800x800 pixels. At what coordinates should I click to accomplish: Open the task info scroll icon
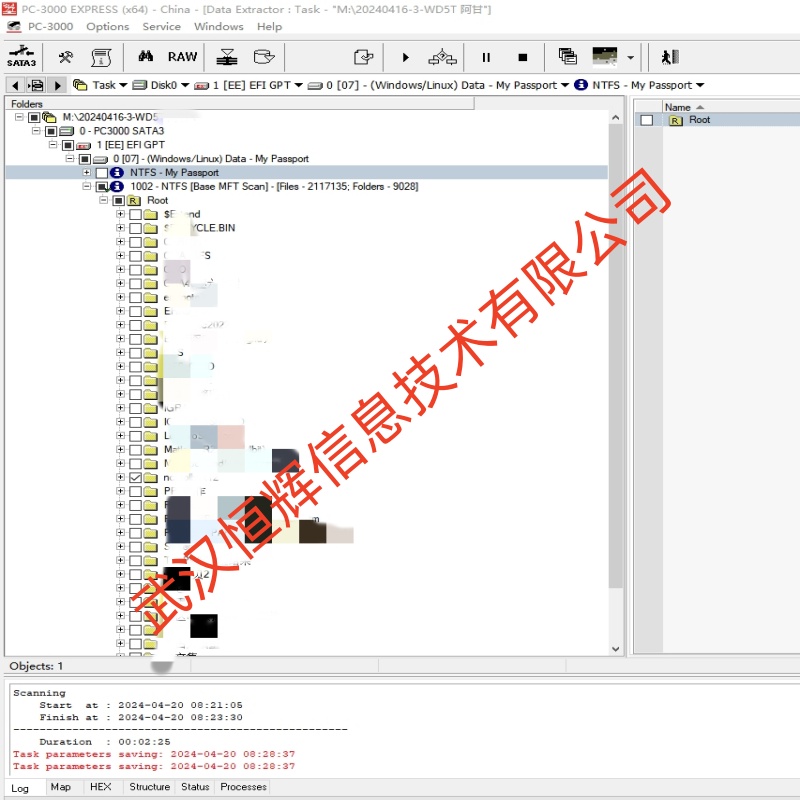pos(101,57)
